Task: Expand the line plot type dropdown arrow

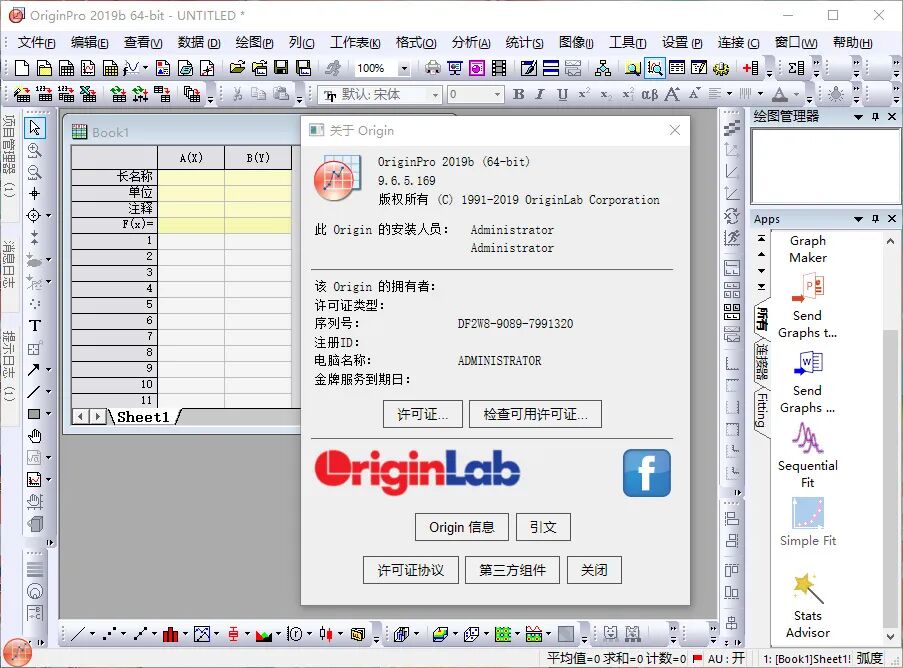Action: 92,634
